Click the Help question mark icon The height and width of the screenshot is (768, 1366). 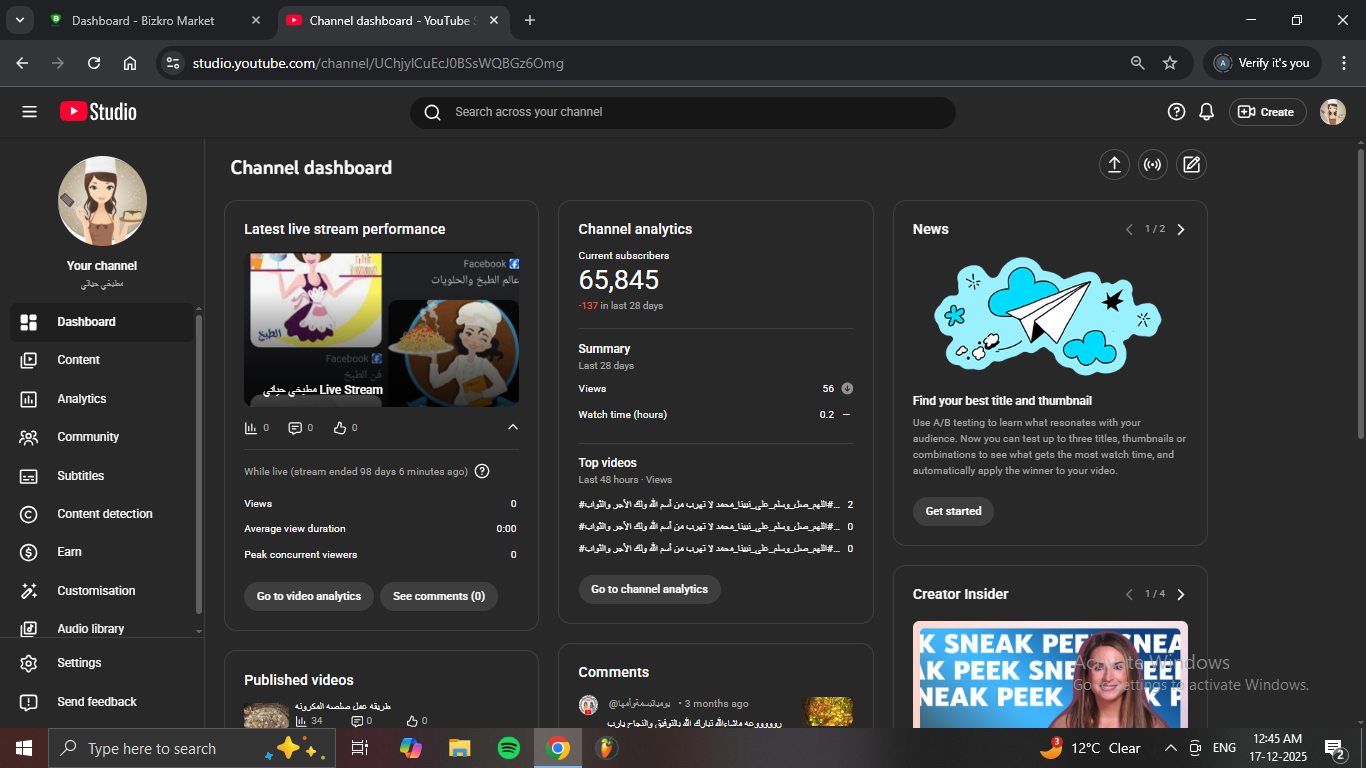(x=1176, y=112)
